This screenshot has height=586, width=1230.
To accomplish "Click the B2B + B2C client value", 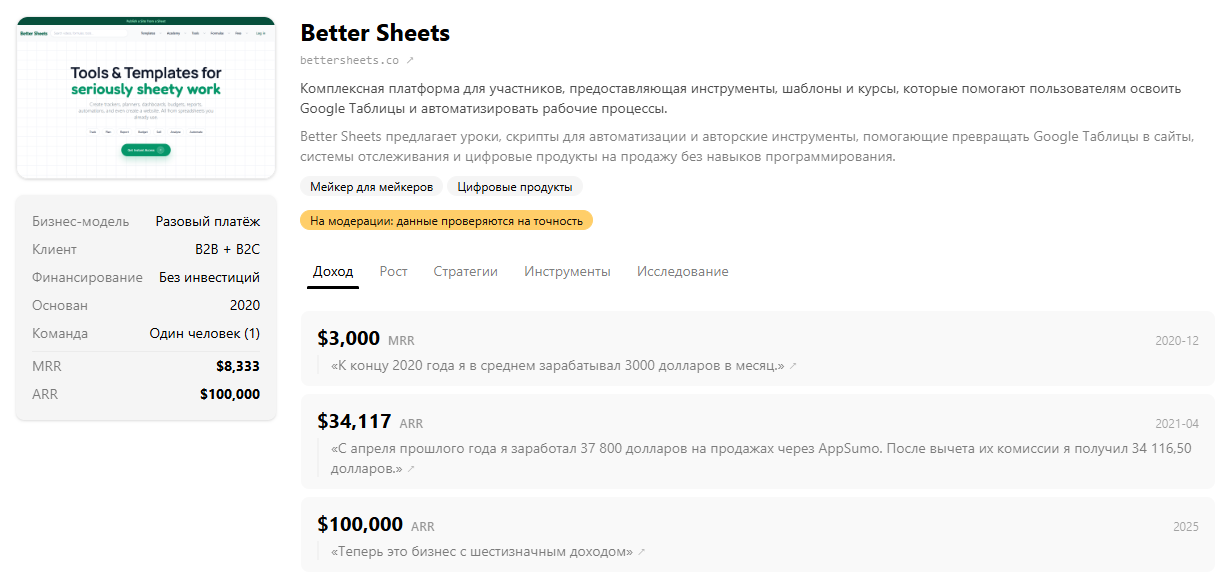I will [x=228, y=249].
